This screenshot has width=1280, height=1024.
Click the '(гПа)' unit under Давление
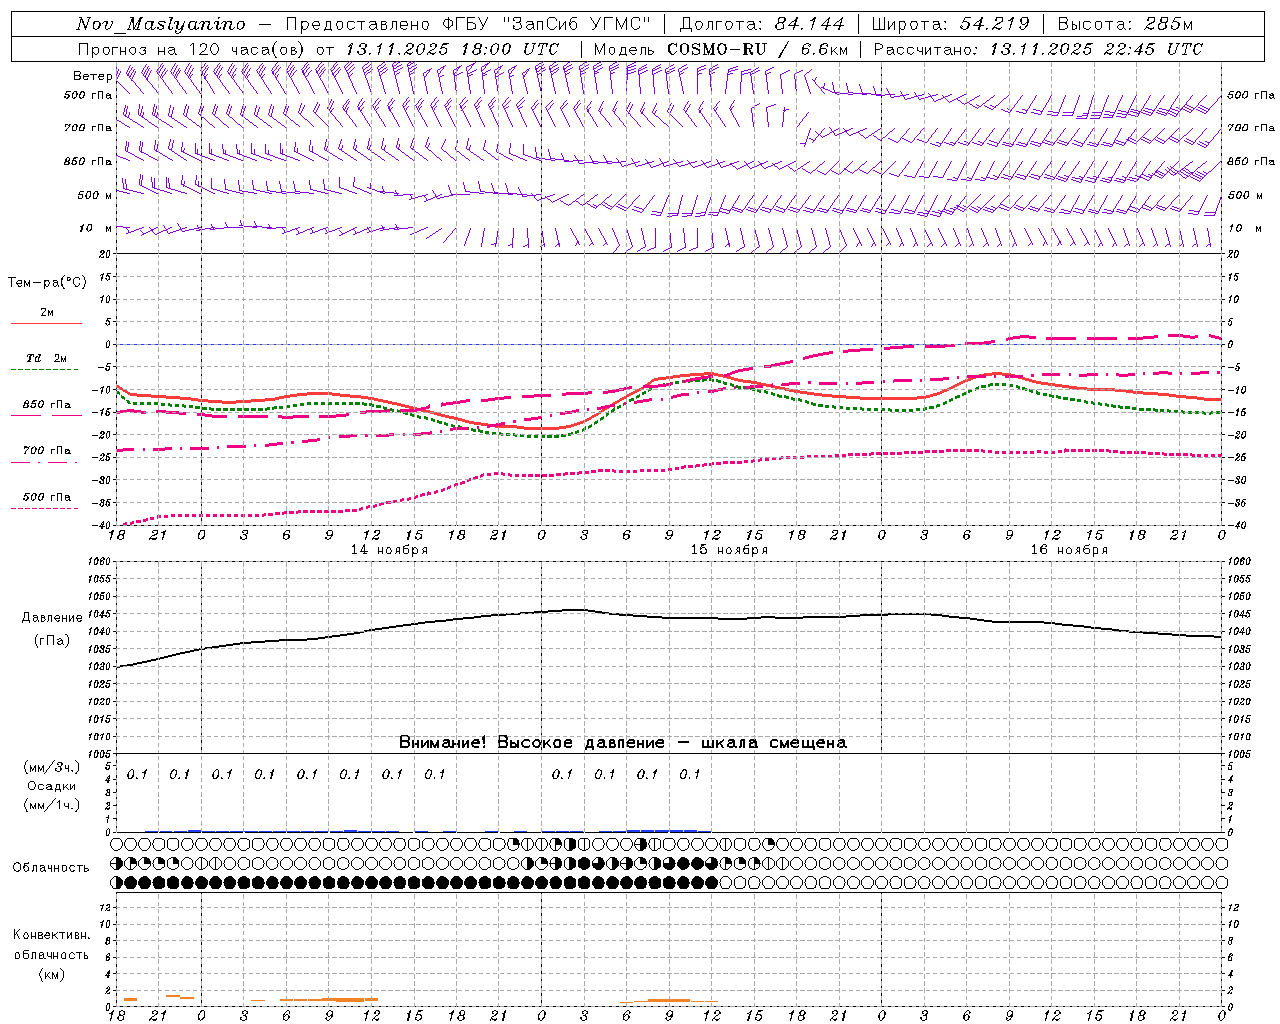[51, 641]
